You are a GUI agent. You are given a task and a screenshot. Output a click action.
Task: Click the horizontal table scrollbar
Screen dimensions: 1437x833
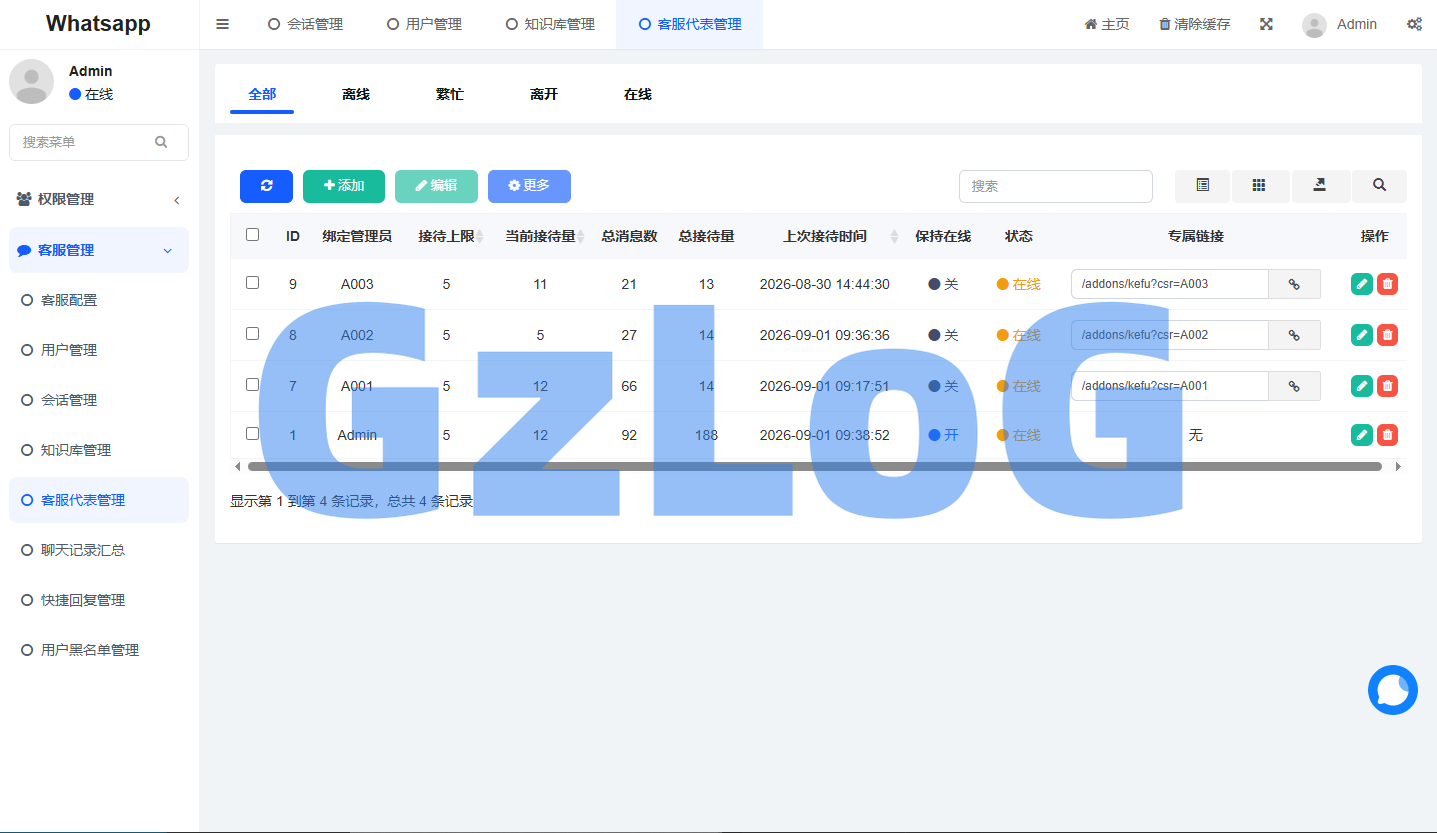coord(814,466)
